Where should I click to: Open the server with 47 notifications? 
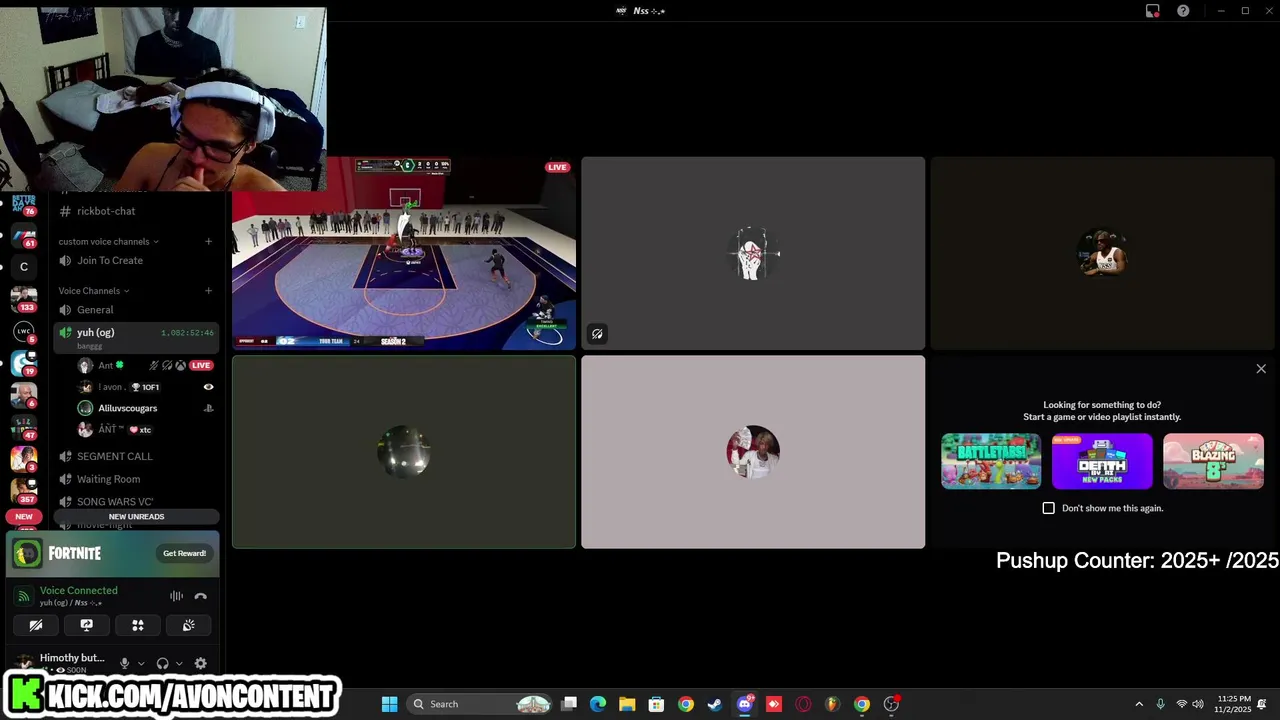click(x=24, y=427)
